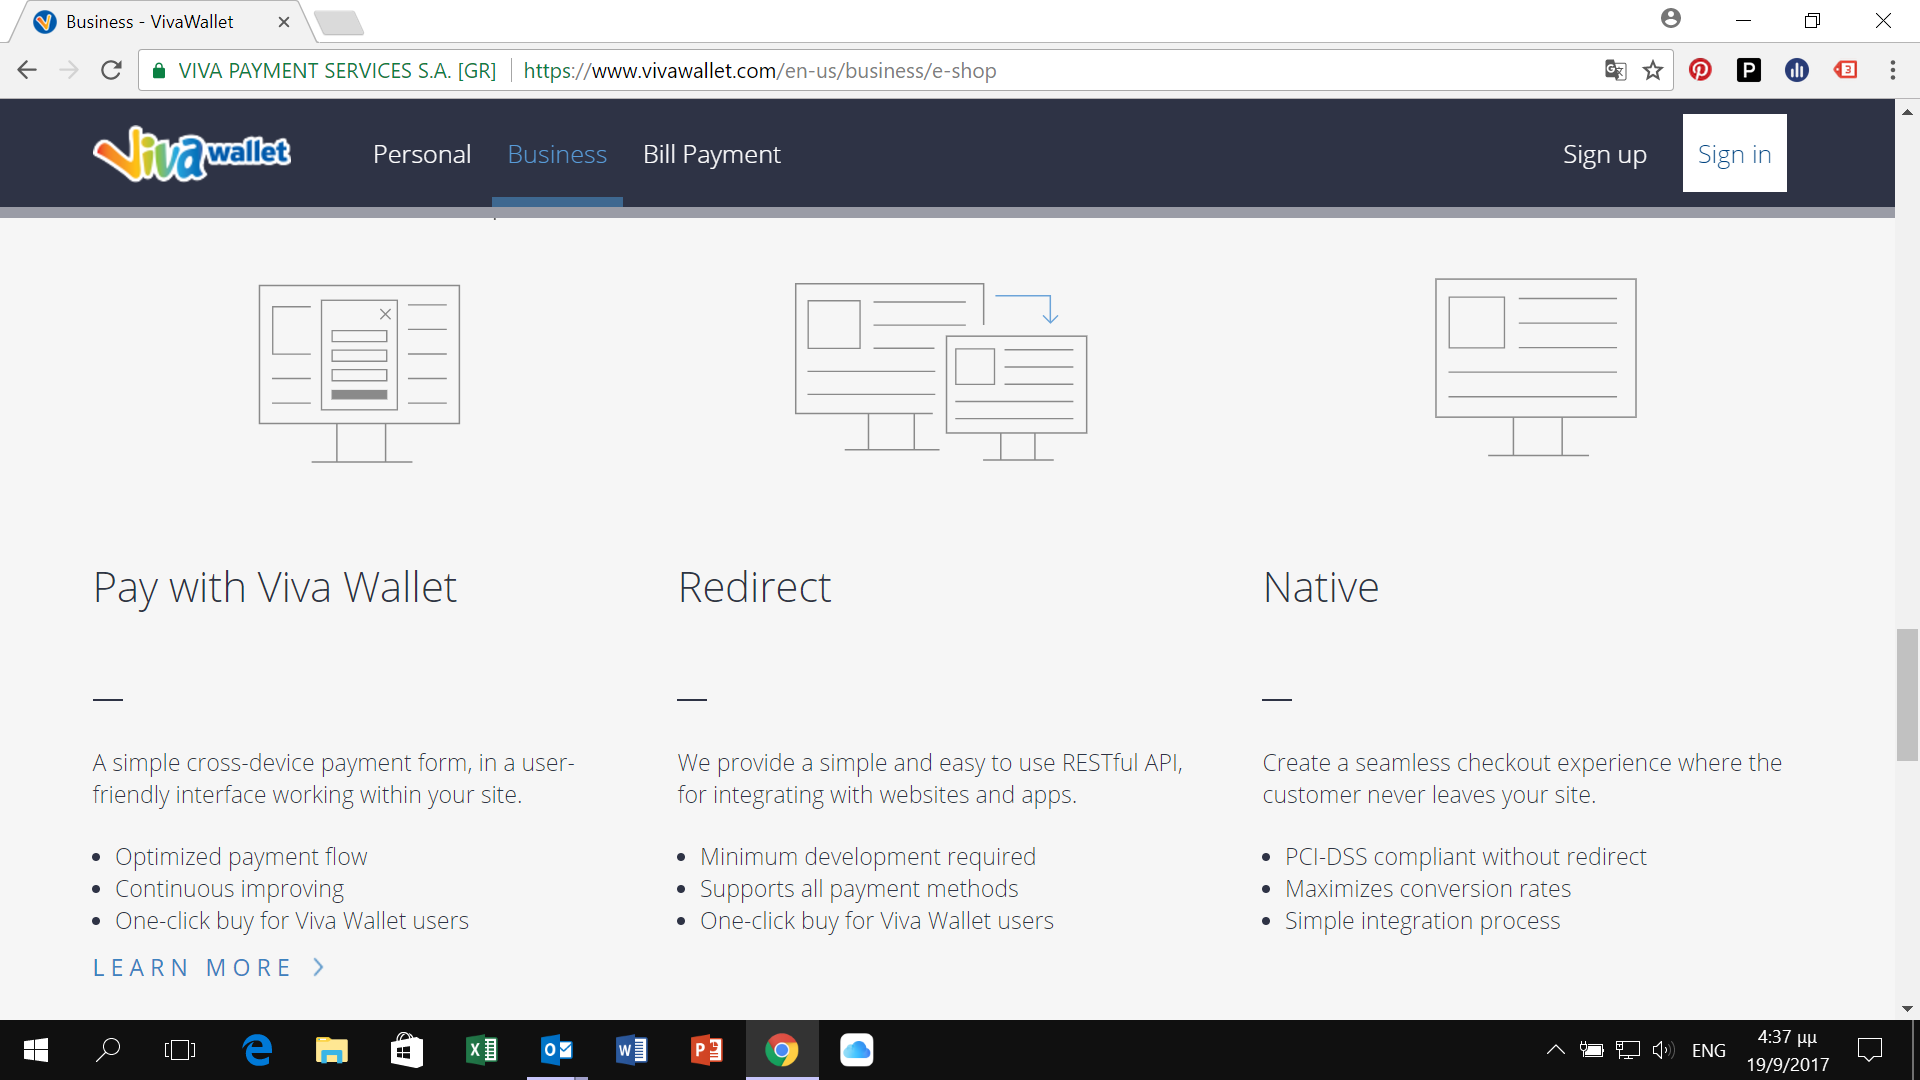1920x1080 pixels.
Task: Click the scrollbar up arrow
Action: [x=1907, y=111]
